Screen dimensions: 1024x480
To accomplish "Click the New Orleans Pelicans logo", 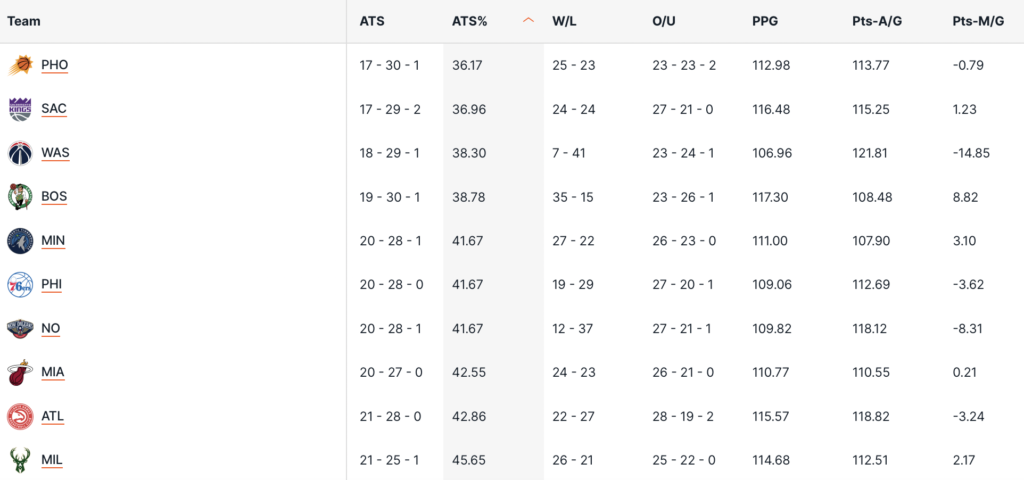I will coord(20,329).
